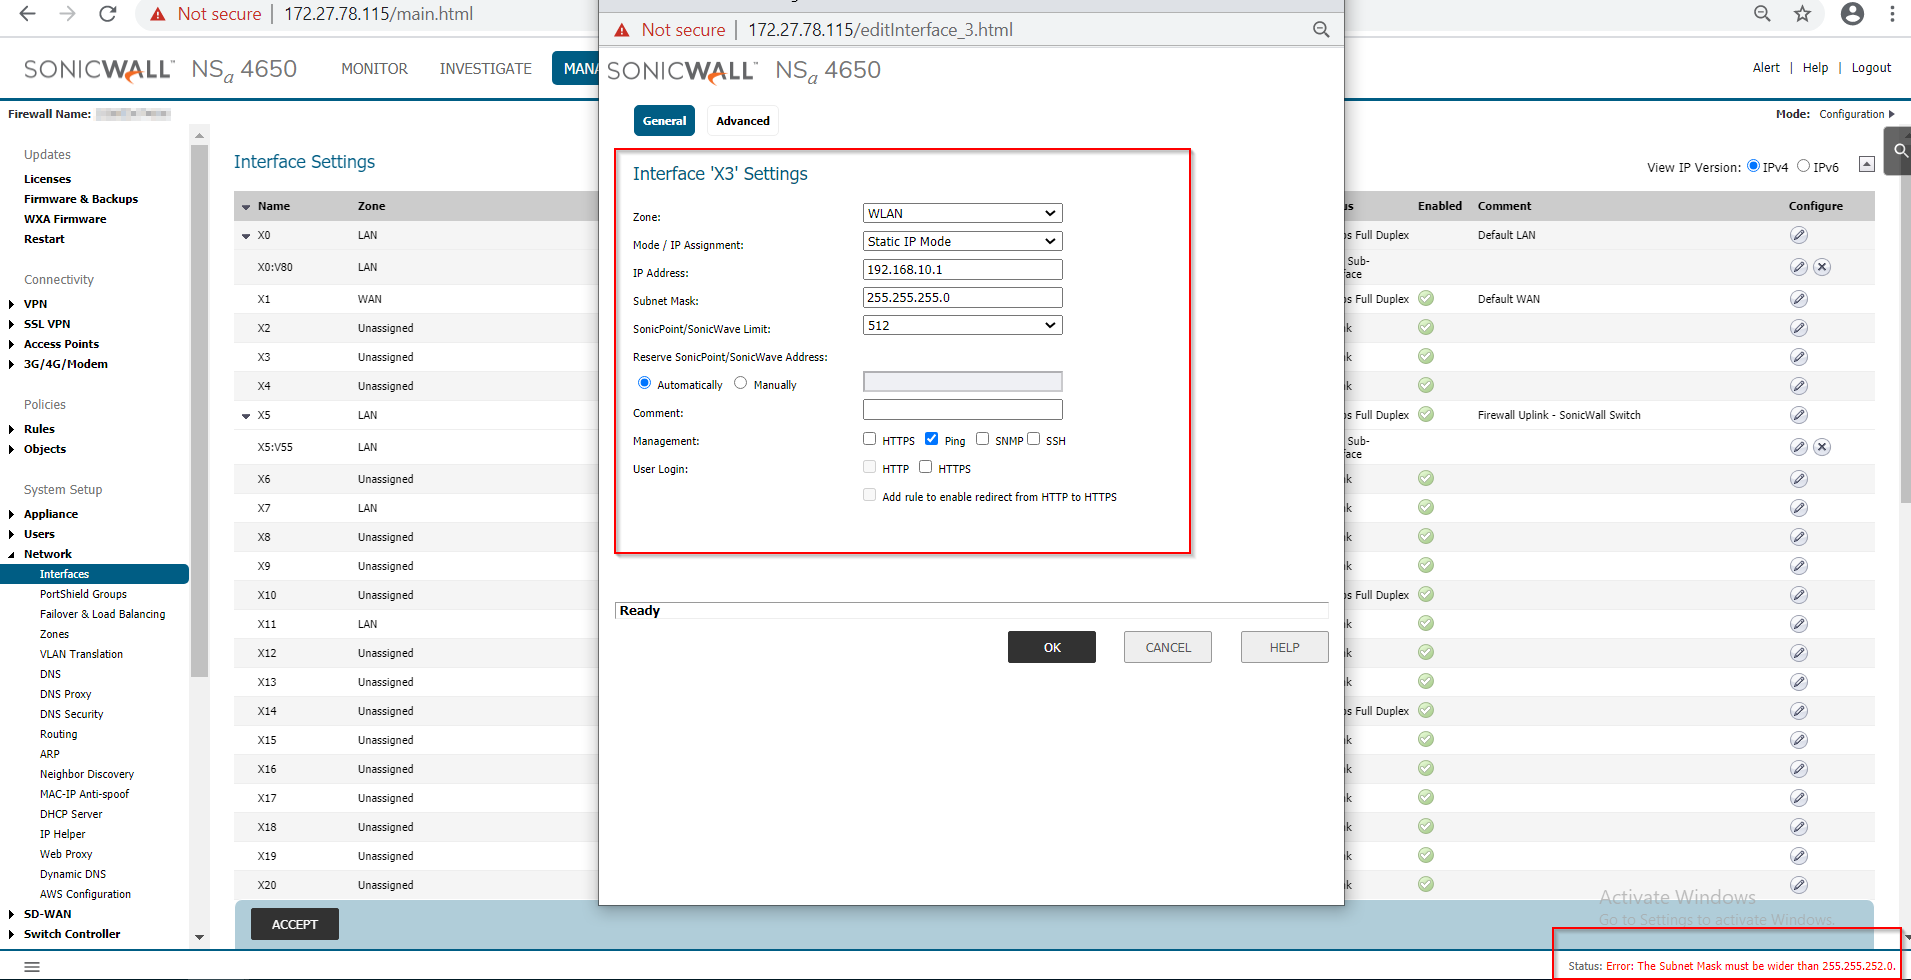This screenshot has height=980, width=1911.
Task: Edit the Firewall Uplink - SonicWall Switch interface
Action: pos(1798,415)
